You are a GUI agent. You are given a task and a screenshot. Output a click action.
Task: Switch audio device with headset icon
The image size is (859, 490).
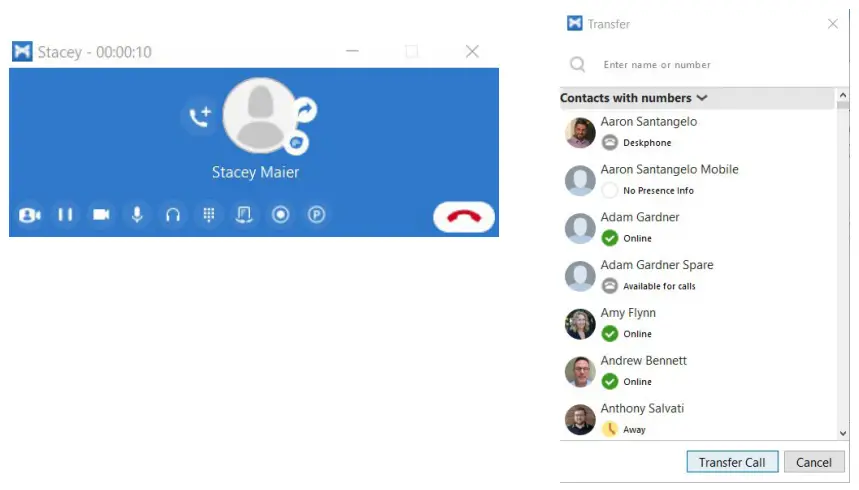[173, 215]
